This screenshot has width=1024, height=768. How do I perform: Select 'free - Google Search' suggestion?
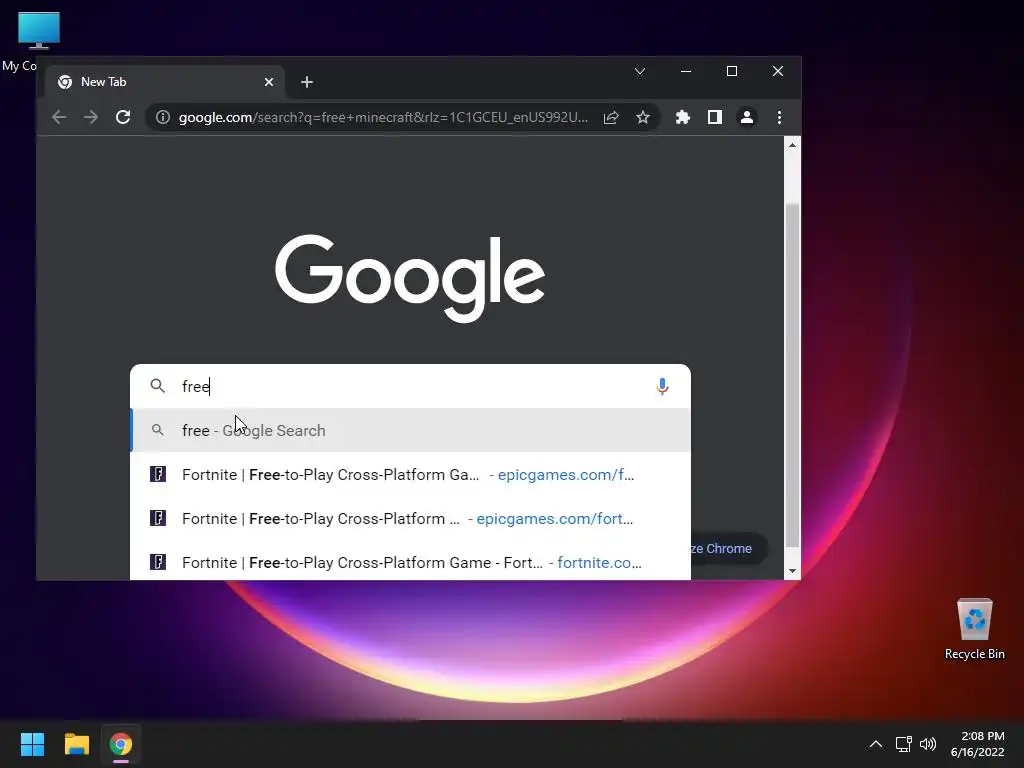(410, 430)
